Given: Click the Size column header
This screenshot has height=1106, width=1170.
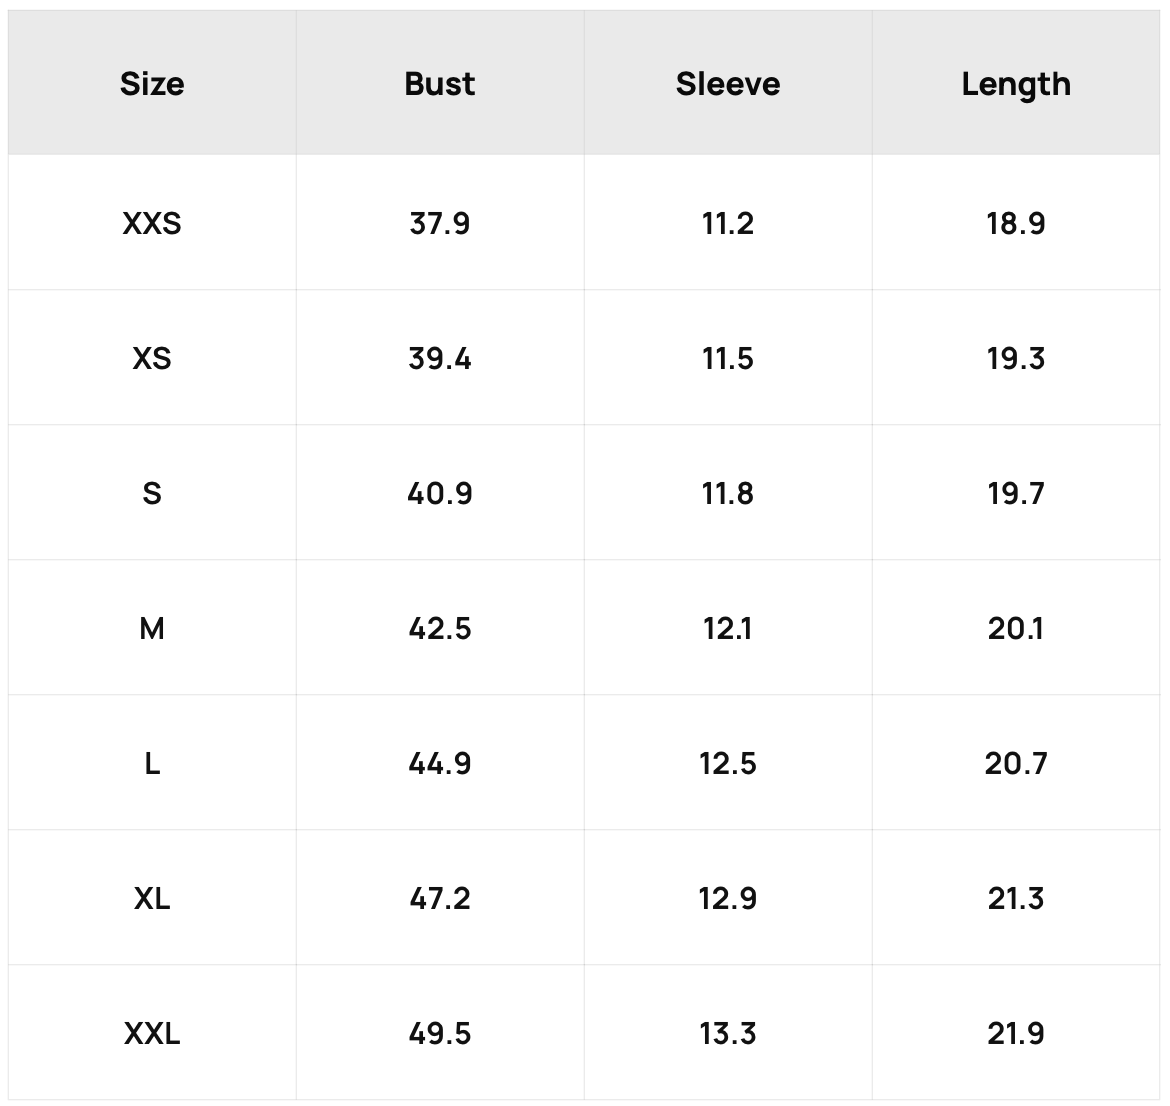Looking at the screenshot, I should coord(152,84).
